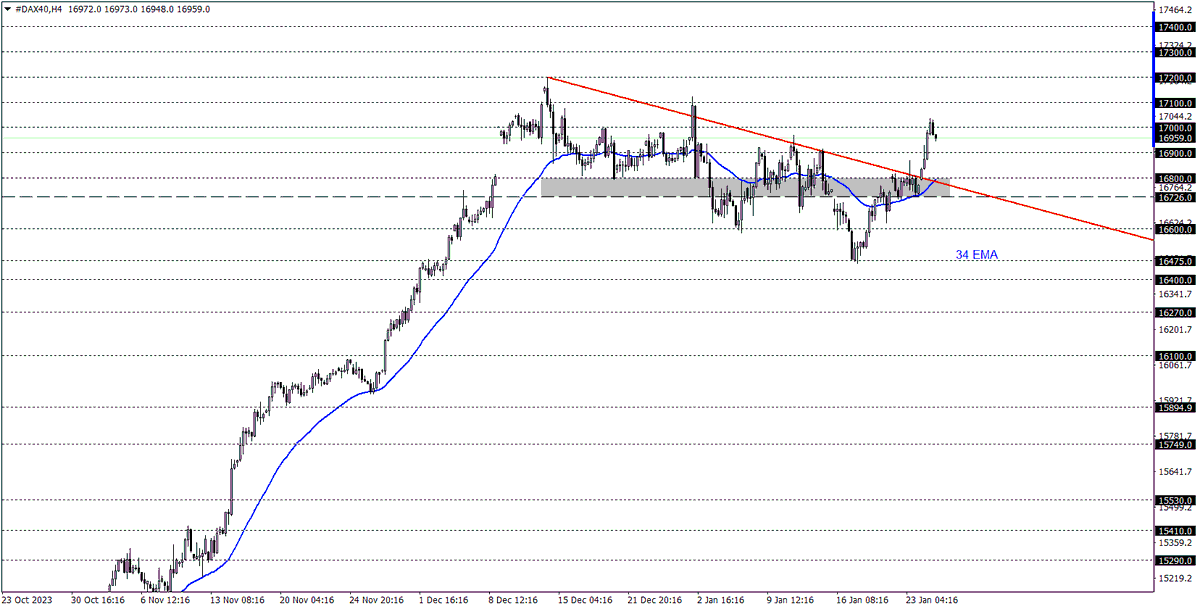The width and height of the screenshot is (1200, 609).
Task: Click the '13 Nov 08:16' time label
Action: pos(235,600)
